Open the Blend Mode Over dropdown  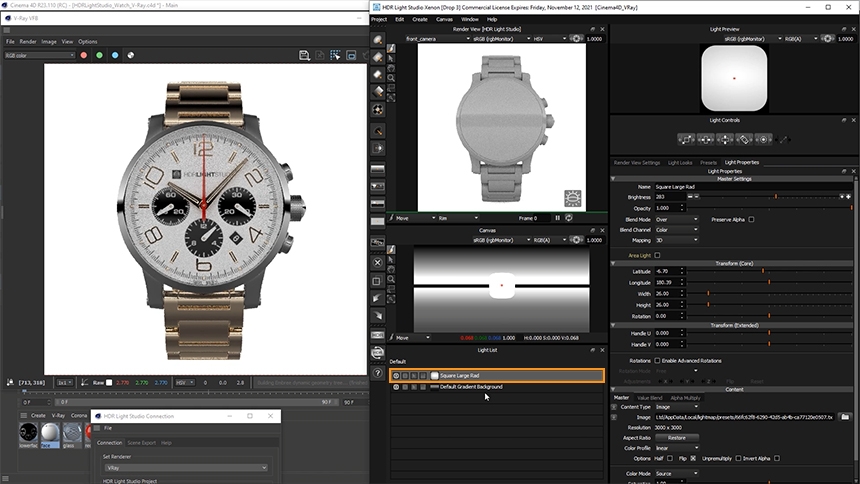(676, 220)
